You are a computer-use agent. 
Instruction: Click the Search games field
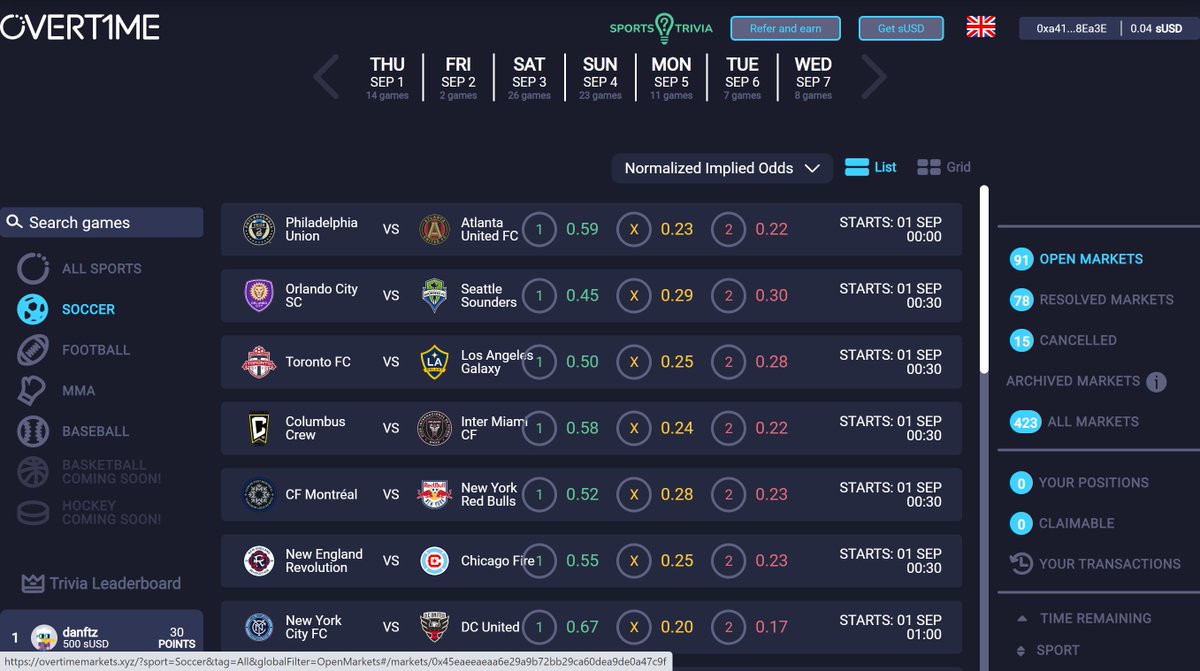click(x=101, y=222)
